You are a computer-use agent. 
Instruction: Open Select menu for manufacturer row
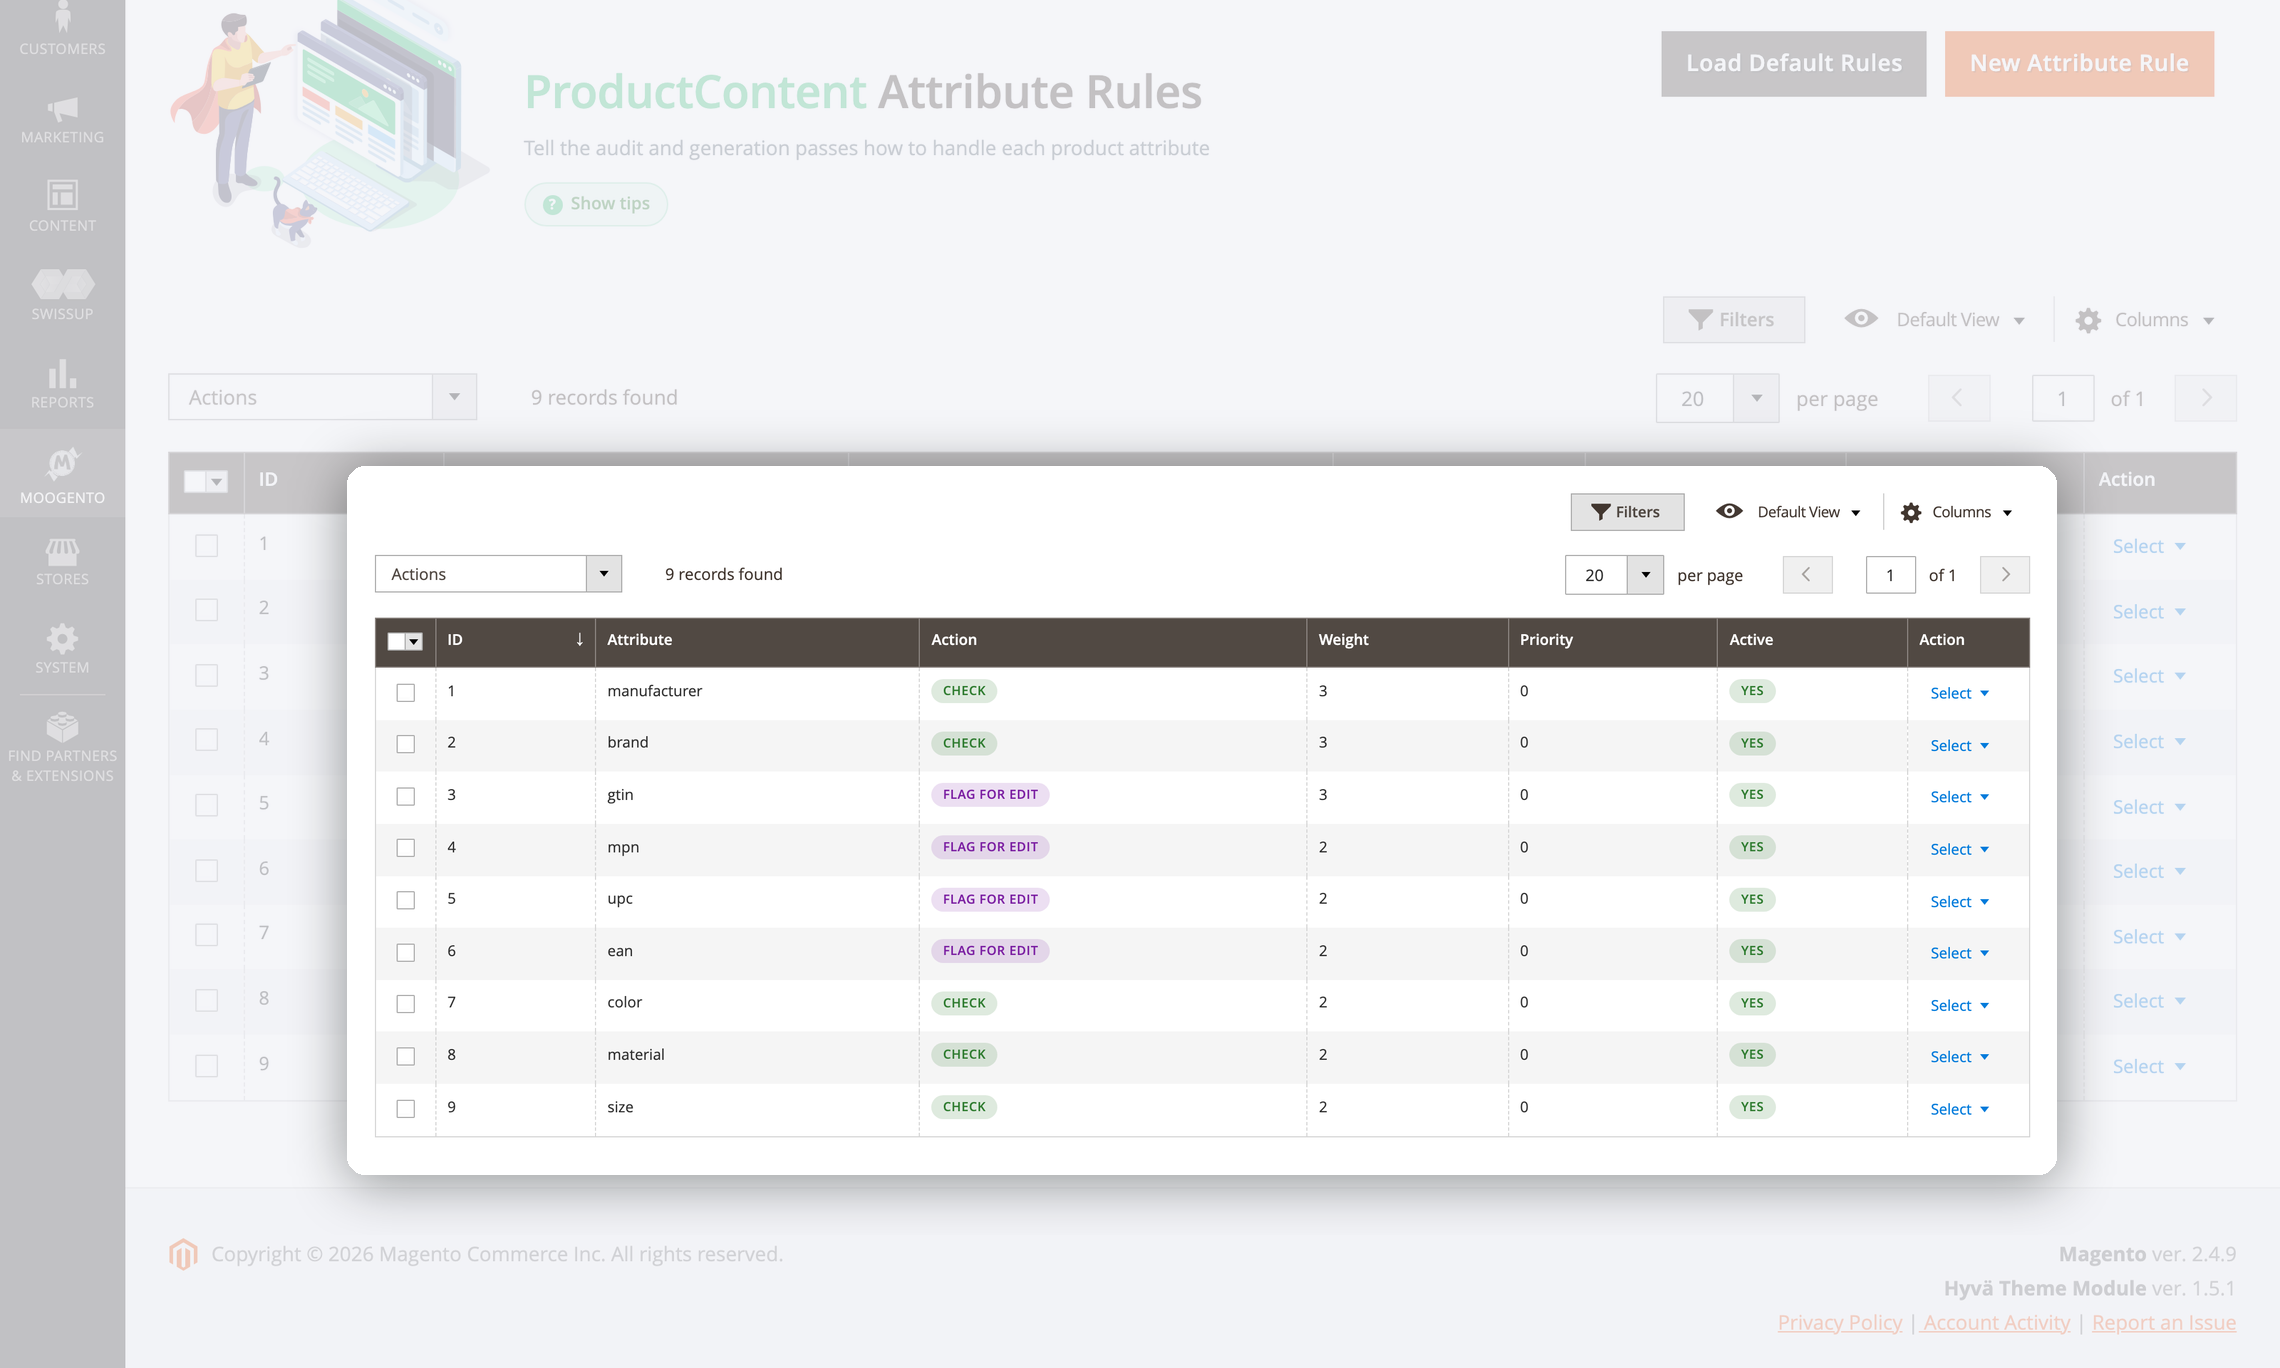click(x=1959, y=693)
